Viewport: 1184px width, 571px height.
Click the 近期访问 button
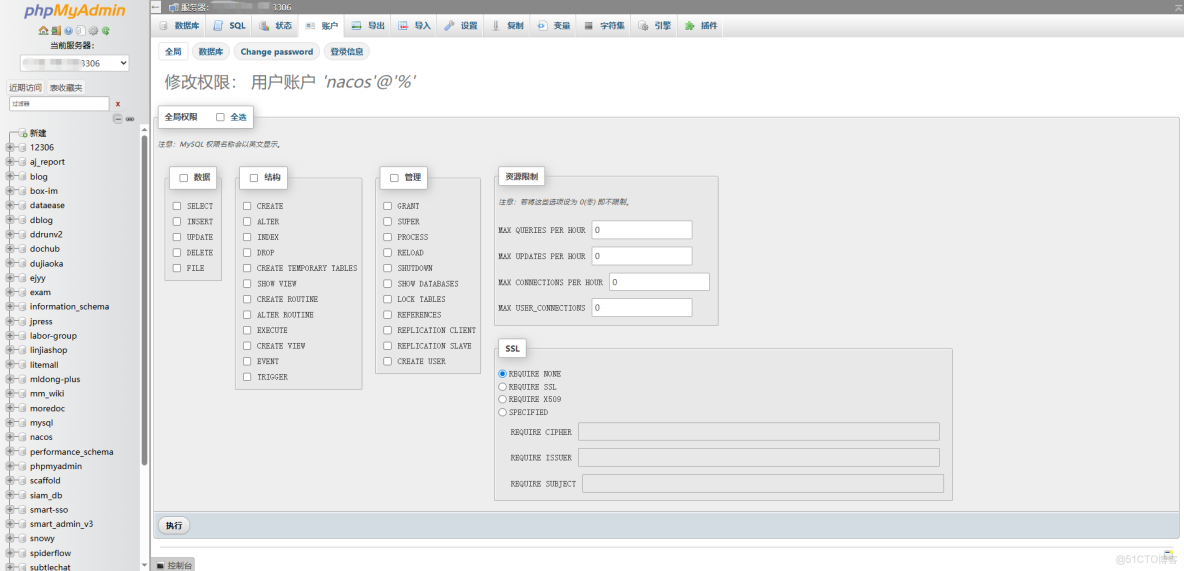[26, 88]
